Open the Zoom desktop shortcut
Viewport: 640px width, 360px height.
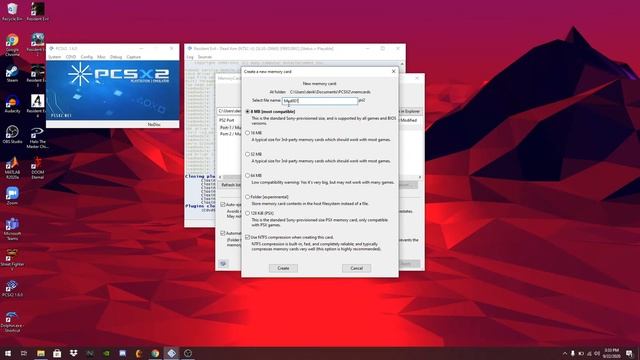[12, 196]
